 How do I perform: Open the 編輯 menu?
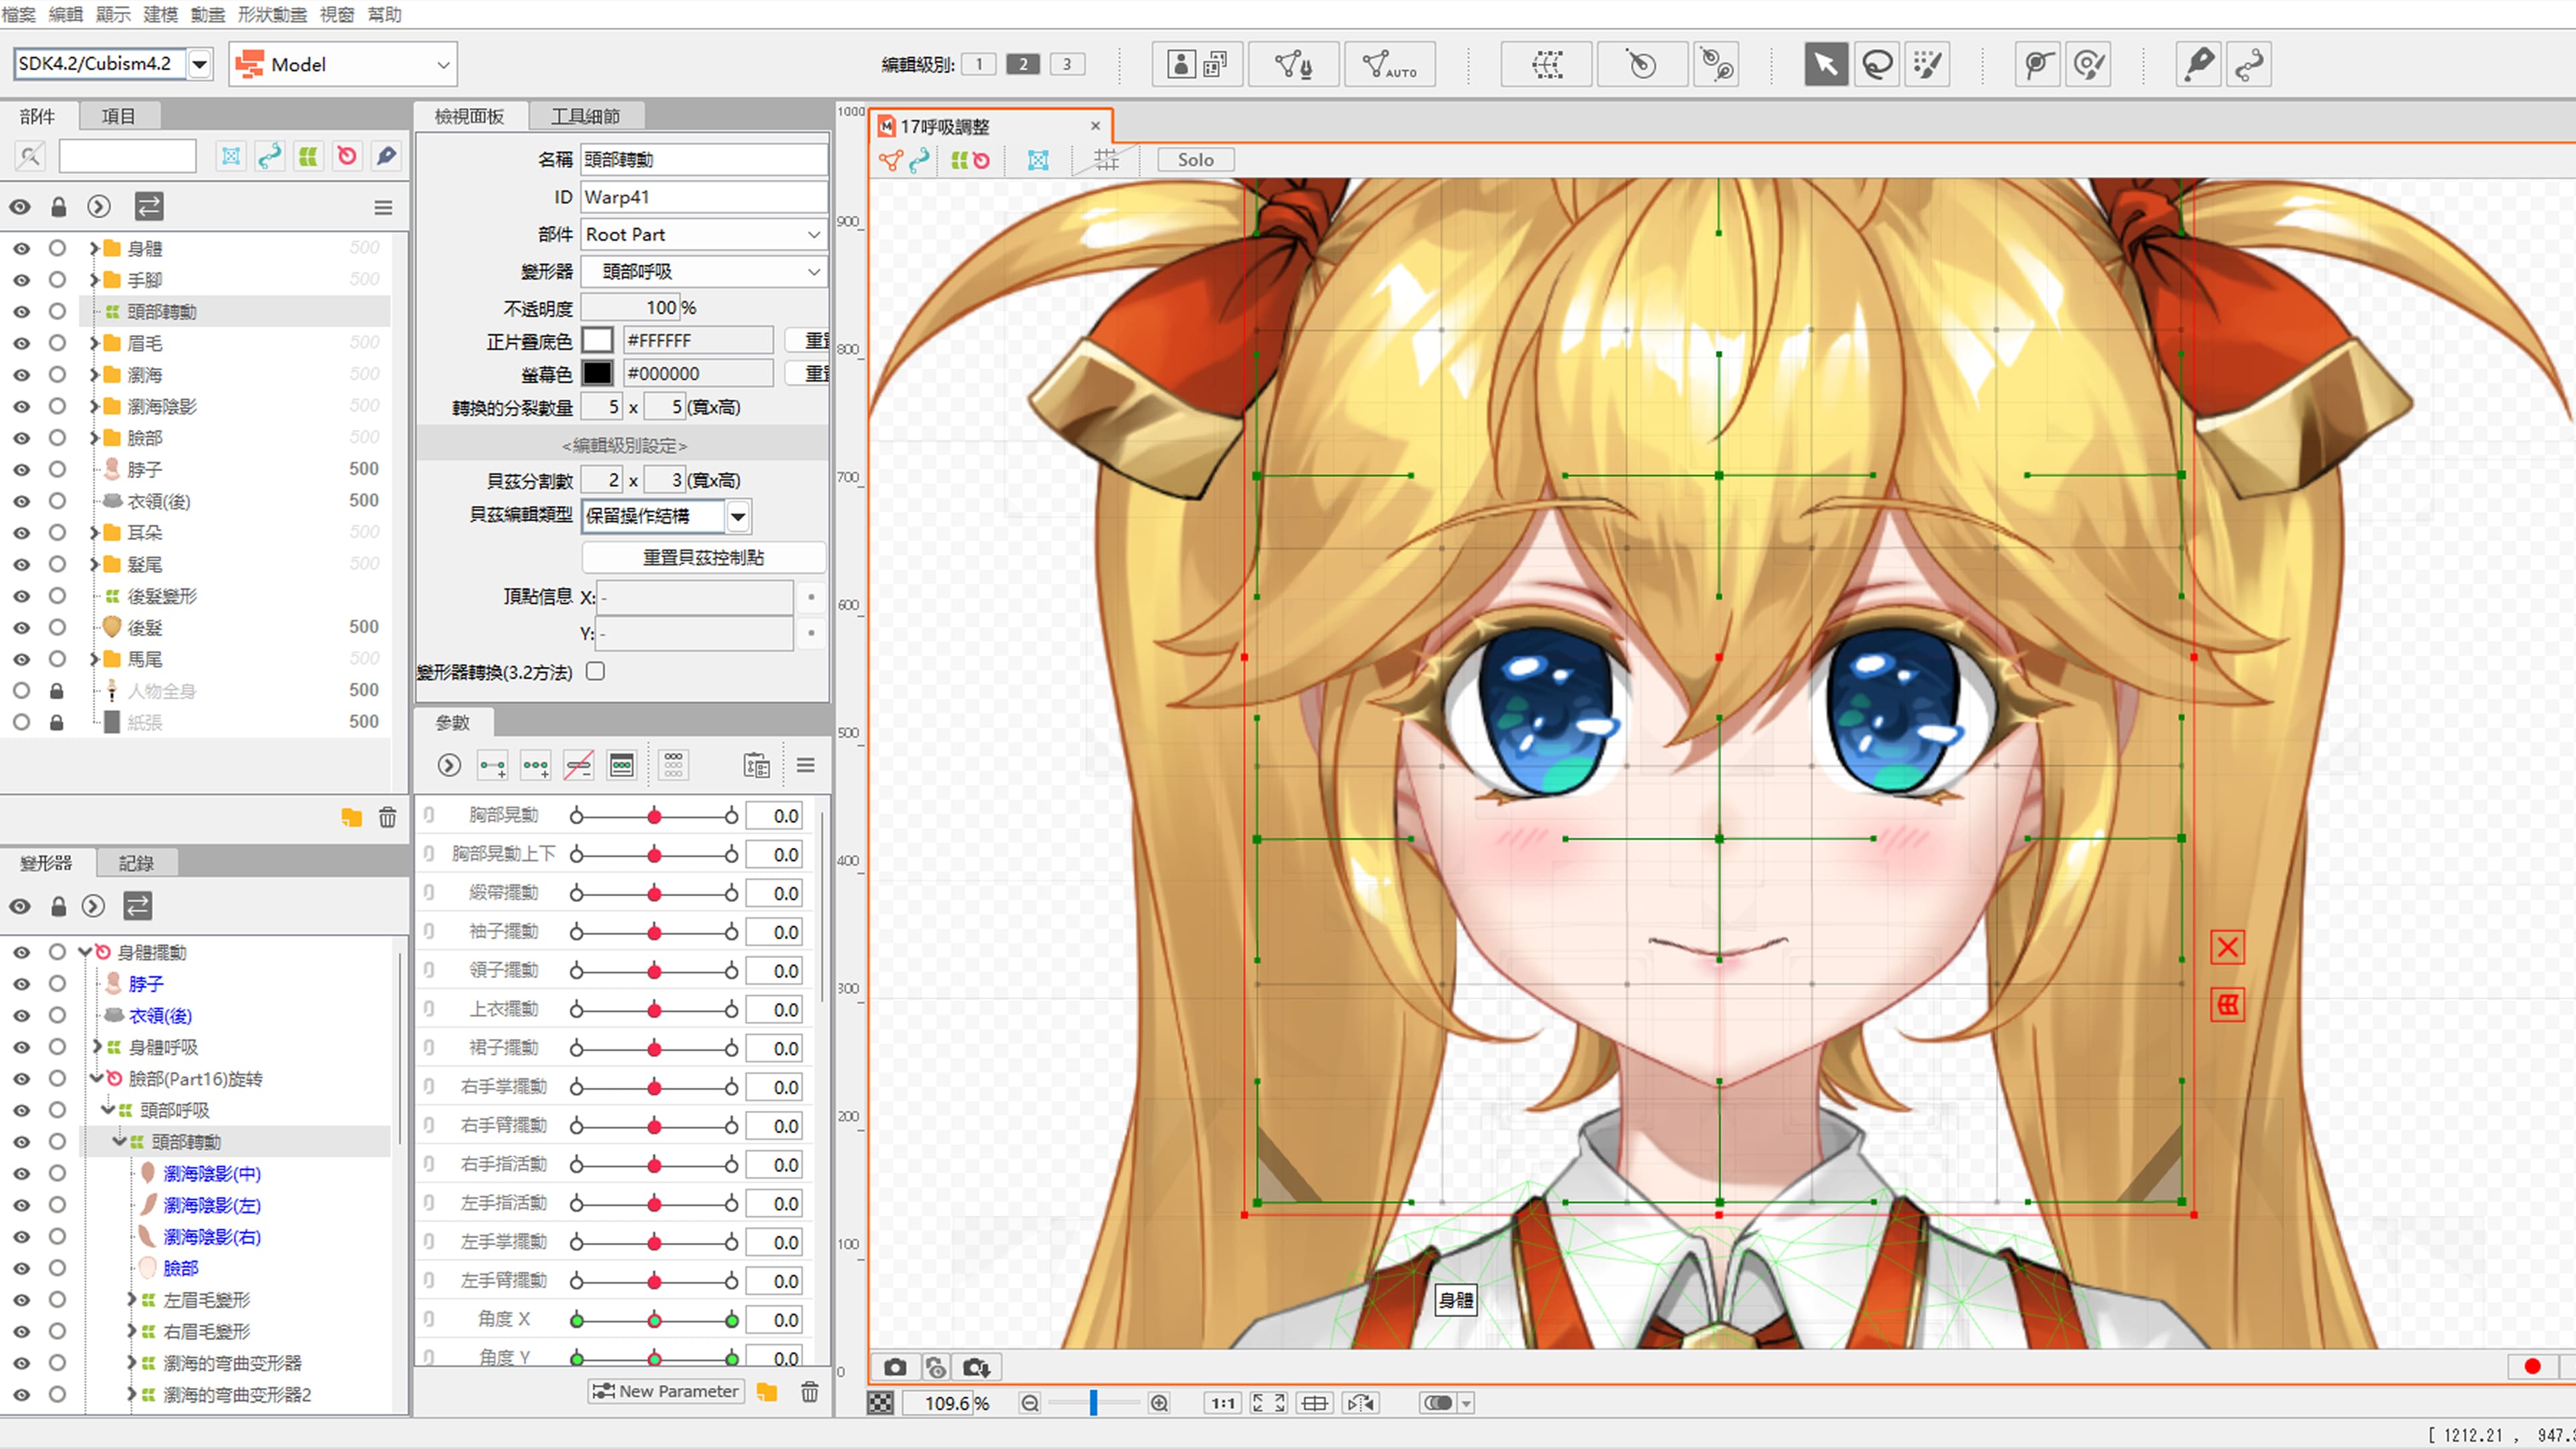click(x=65, y=14)
